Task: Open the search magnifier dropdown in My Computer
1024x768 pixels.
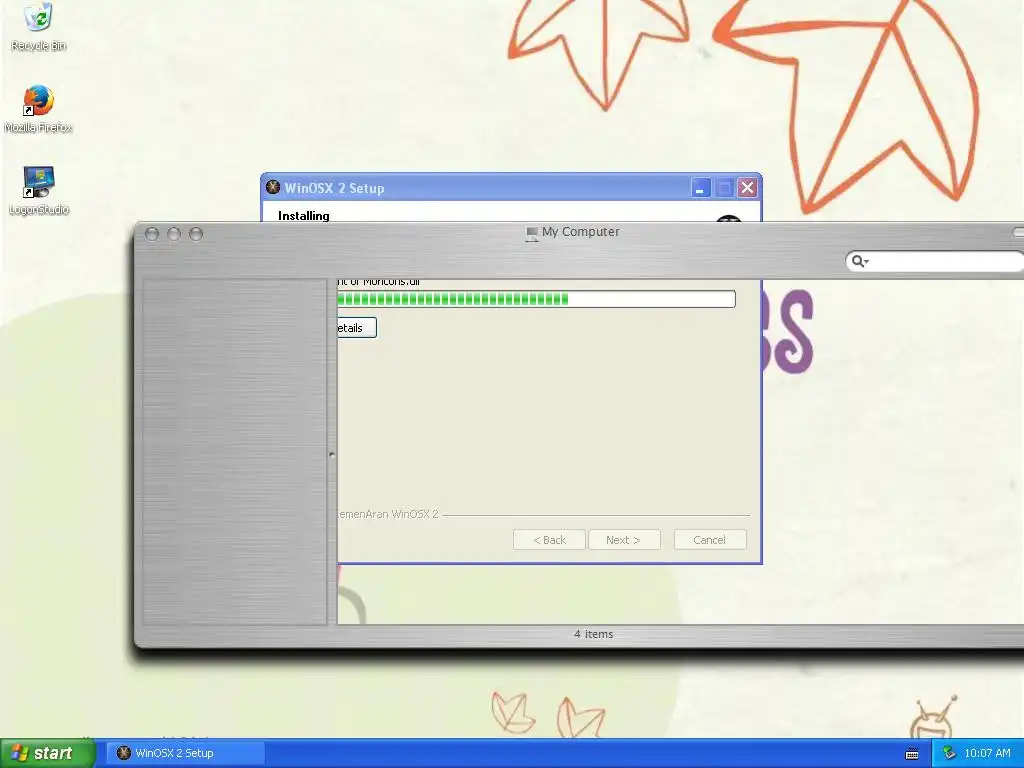Action: 860,261
